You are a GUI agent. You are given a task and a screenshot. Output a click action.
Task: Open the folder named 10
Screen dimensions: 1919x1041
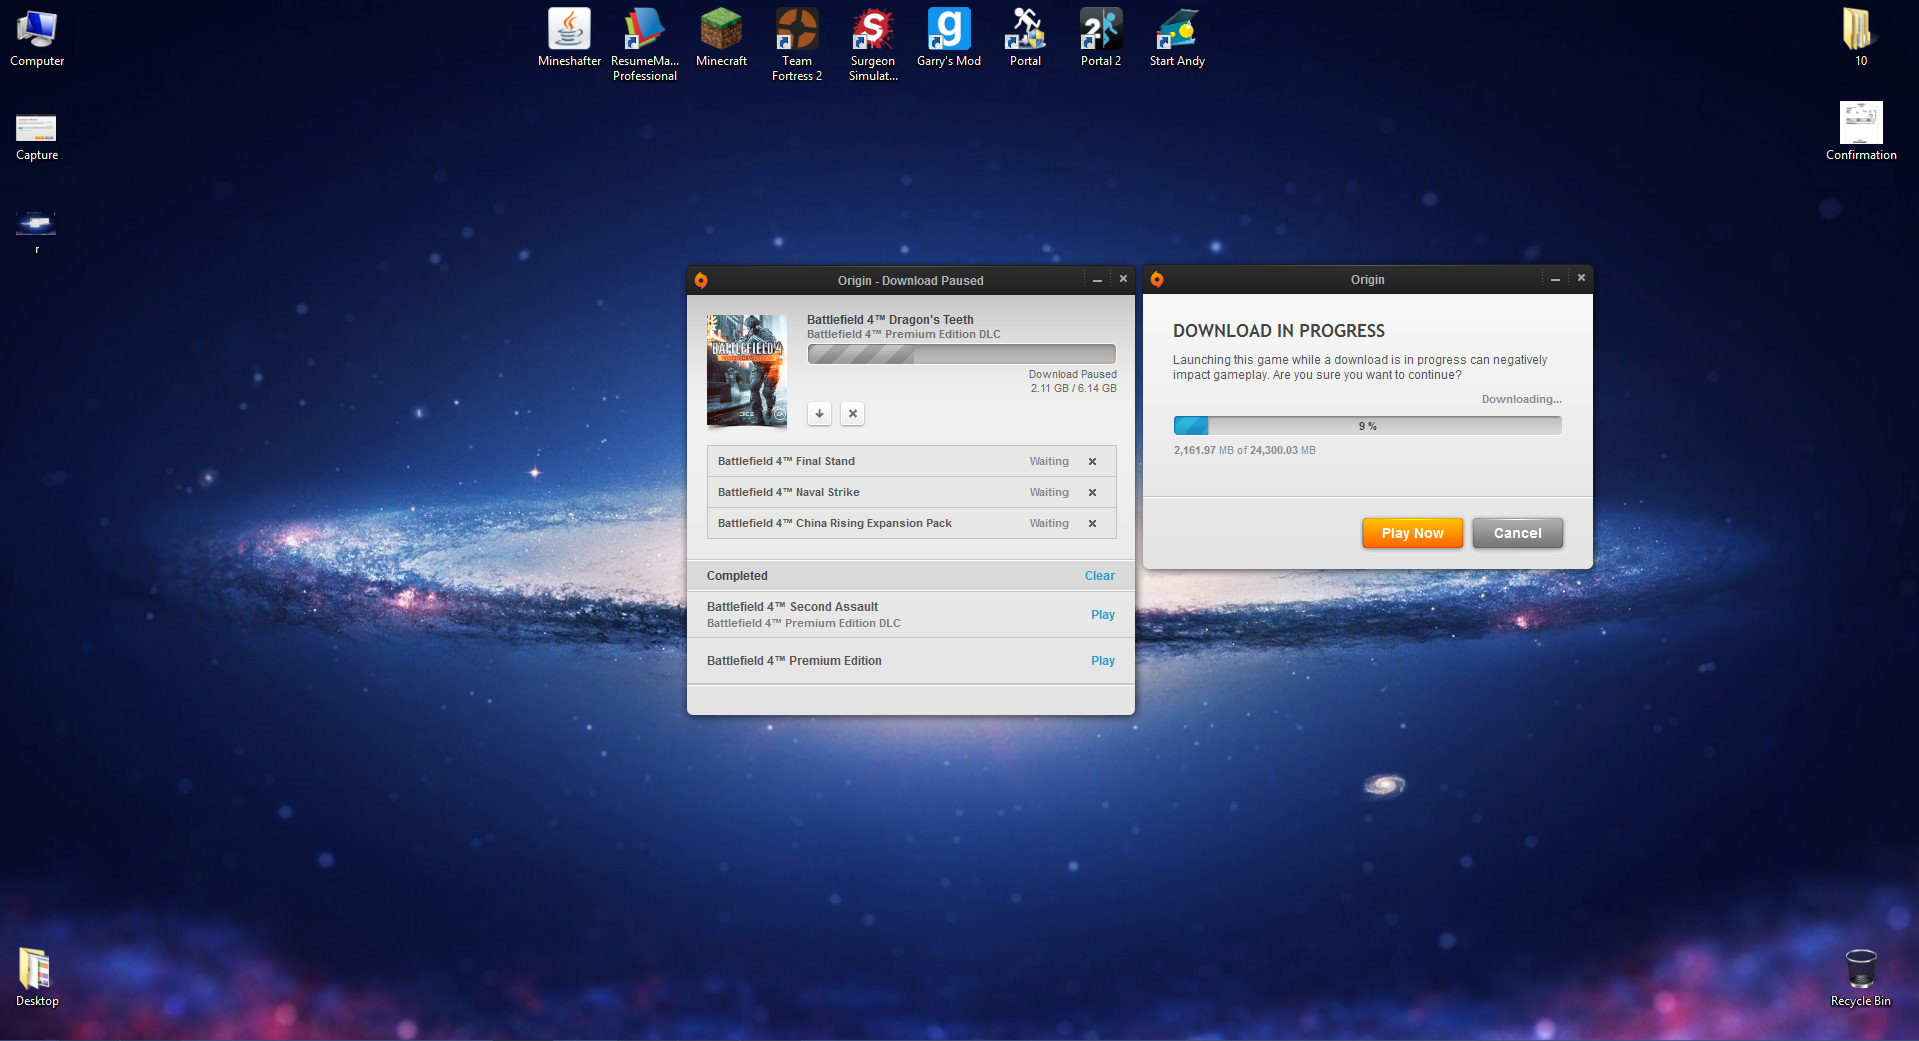click(x=1860, y=38)
